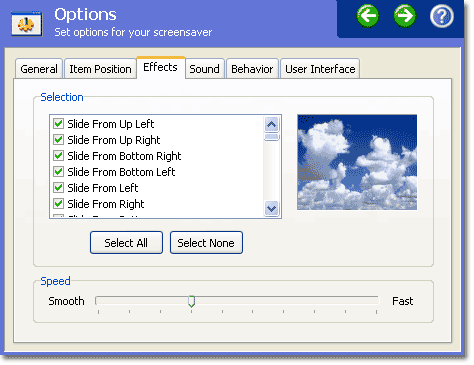This screenshot has width=474, height=365.
Task: Click the Select All button
Action: click(126, 243)
